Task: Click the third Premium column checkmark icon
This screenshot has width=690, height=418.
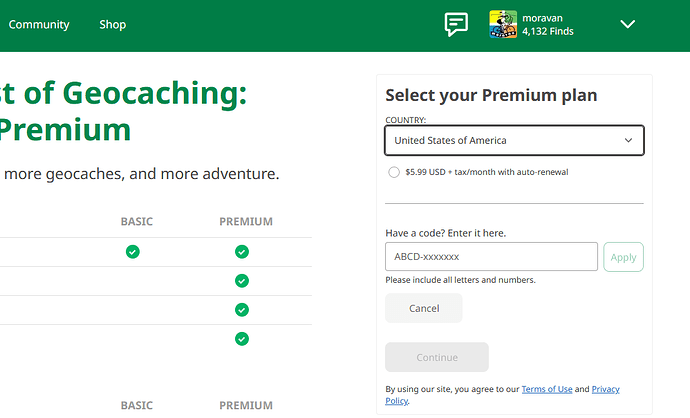Action: [x=242, y=310]
